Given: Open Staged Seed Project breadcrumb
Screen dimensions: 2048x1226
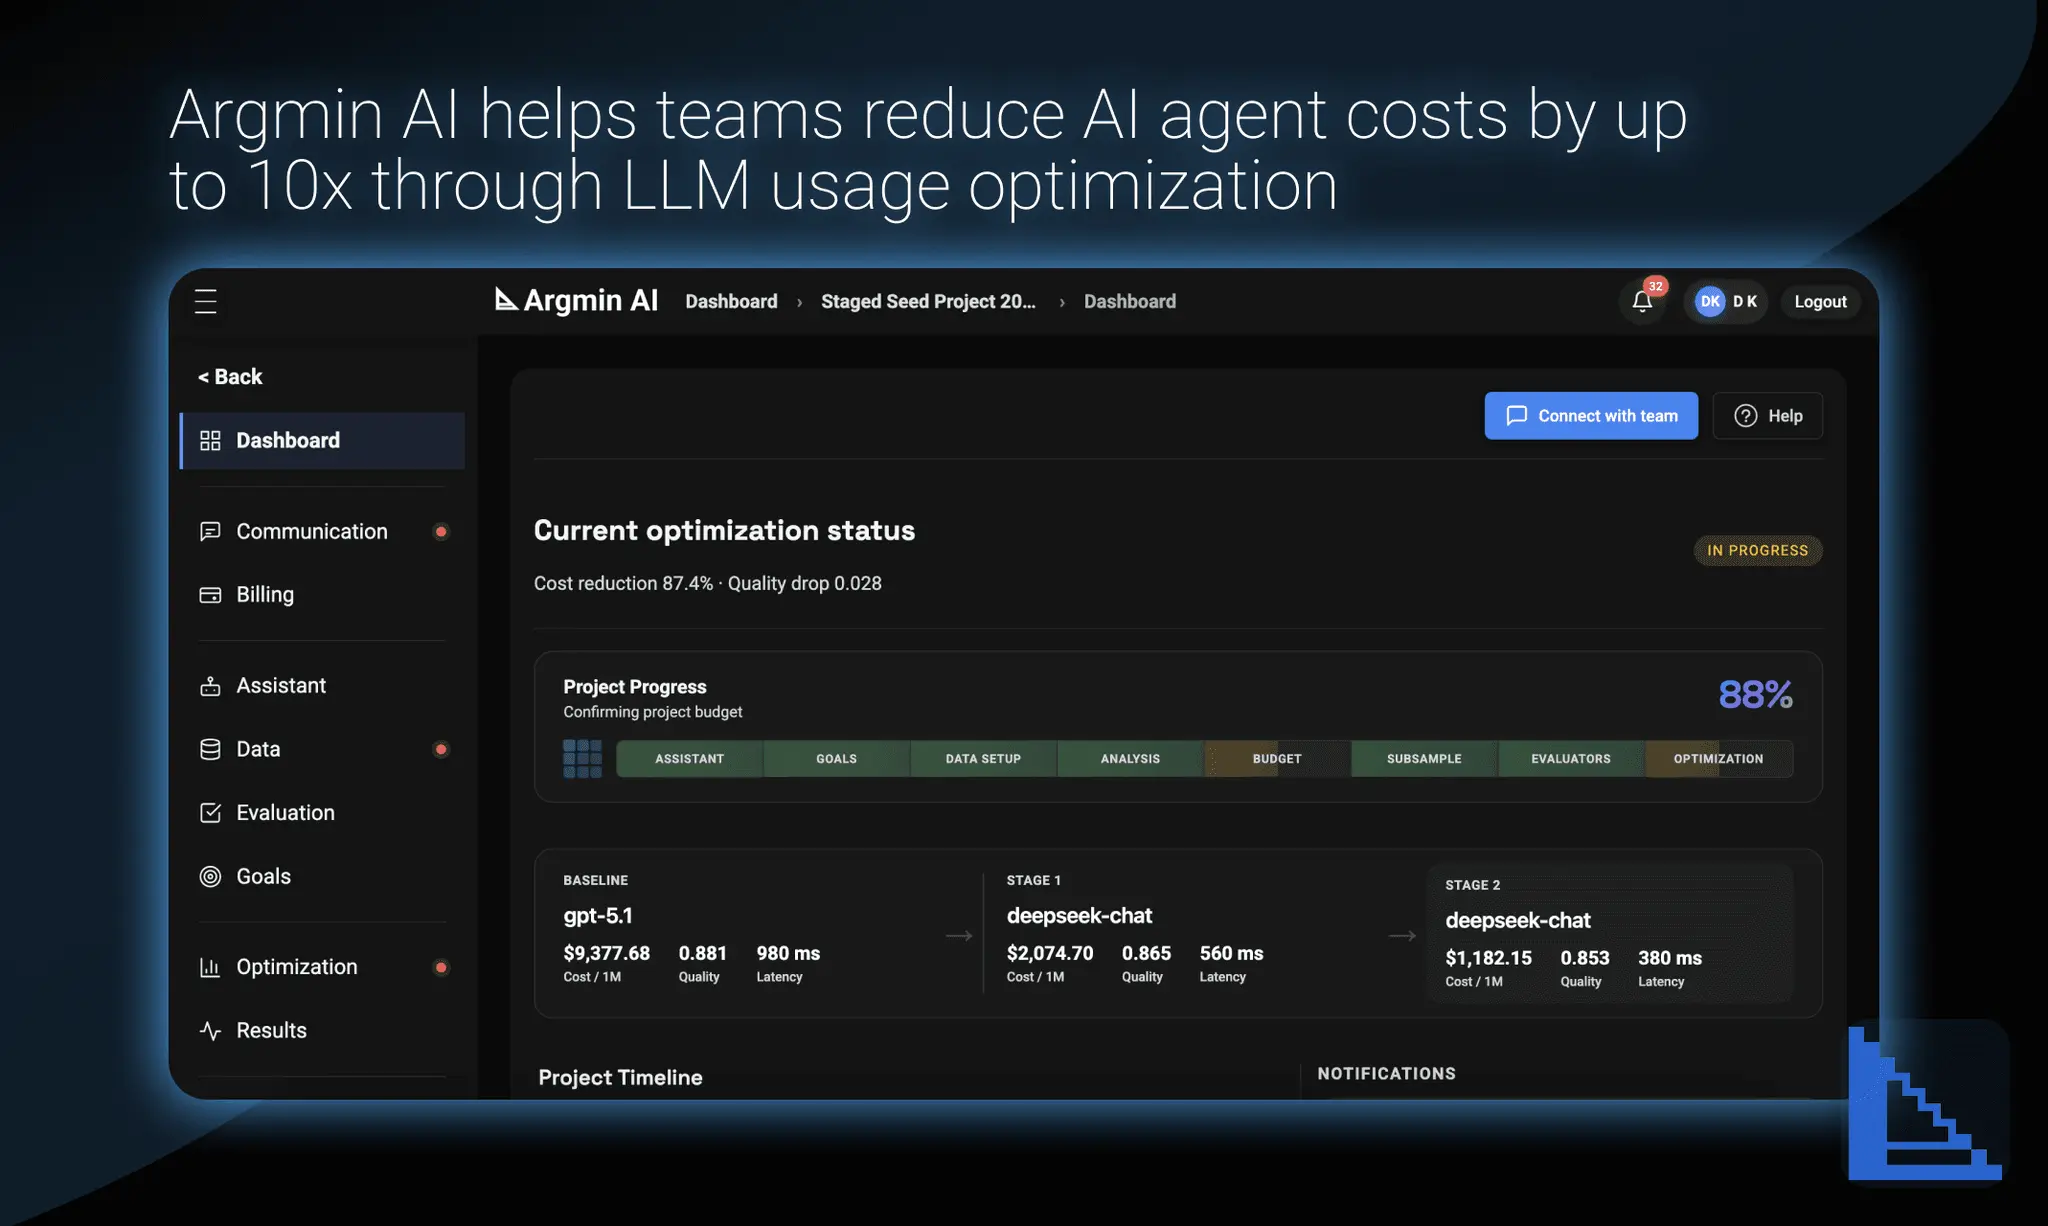Looking at the screenshot, I should point(928,301).
